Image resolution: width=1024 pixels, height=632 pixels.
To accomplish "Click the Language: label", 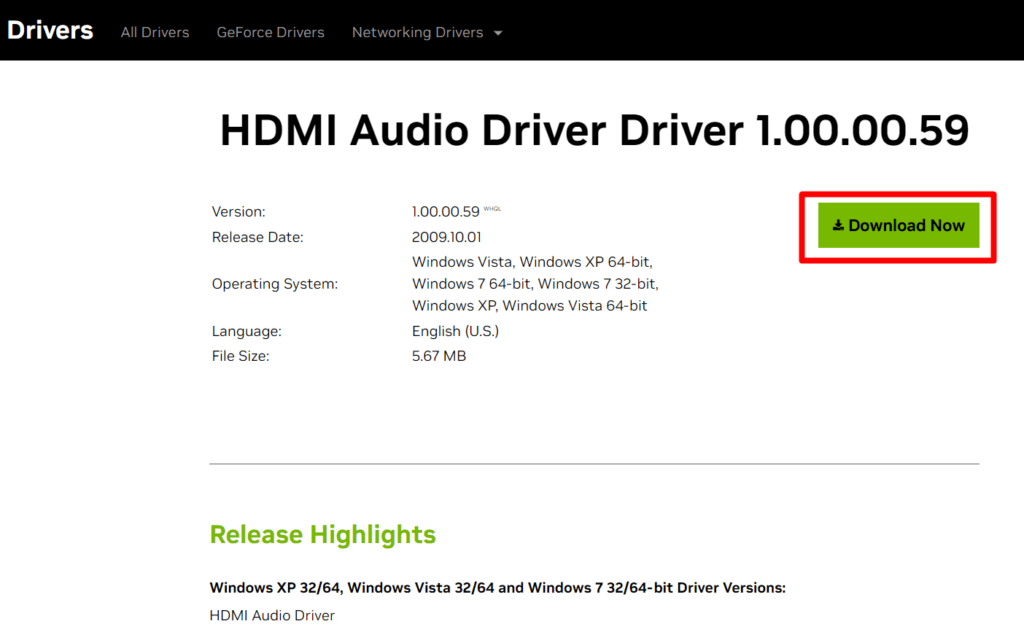I will click(x=246, y=331).
